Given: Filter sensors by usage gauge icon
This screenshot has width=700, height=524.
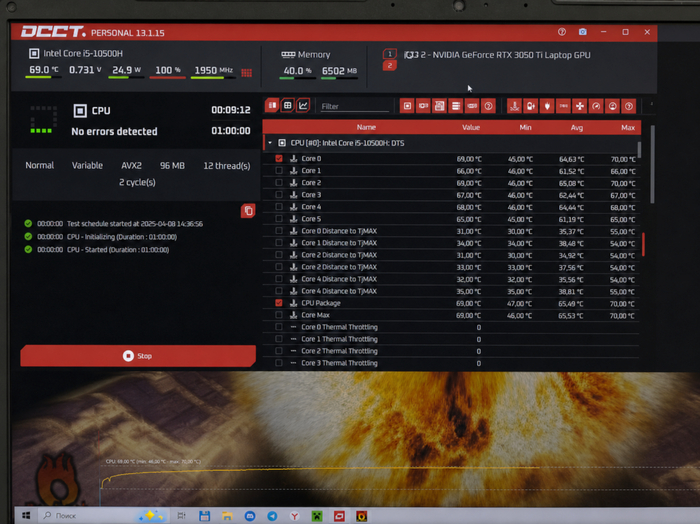Looking at the screenshot, I should point(596,106).
